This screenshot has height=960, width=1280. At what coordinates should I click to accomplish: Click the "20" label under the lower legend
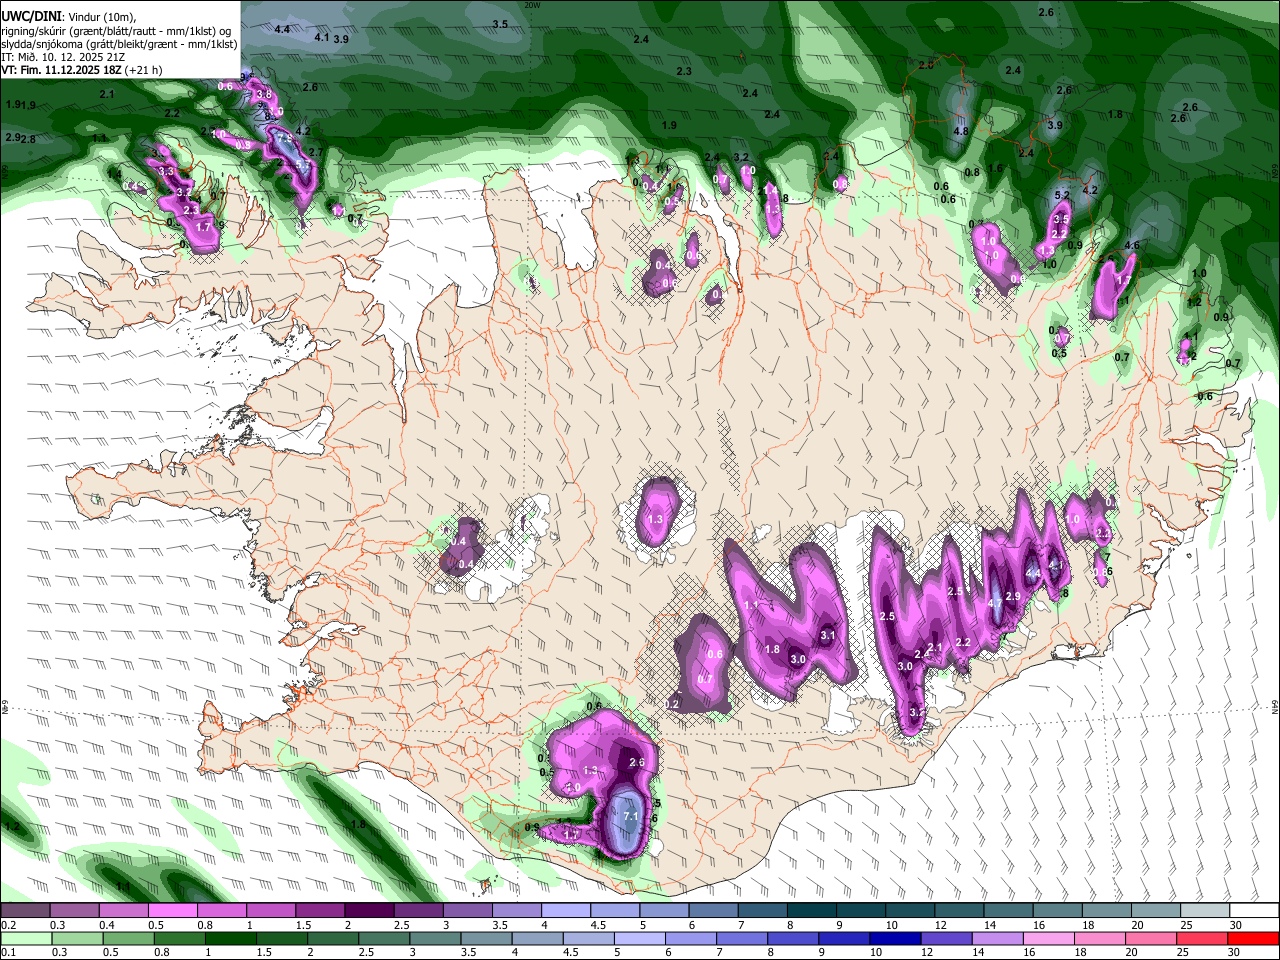(1132, 953)
